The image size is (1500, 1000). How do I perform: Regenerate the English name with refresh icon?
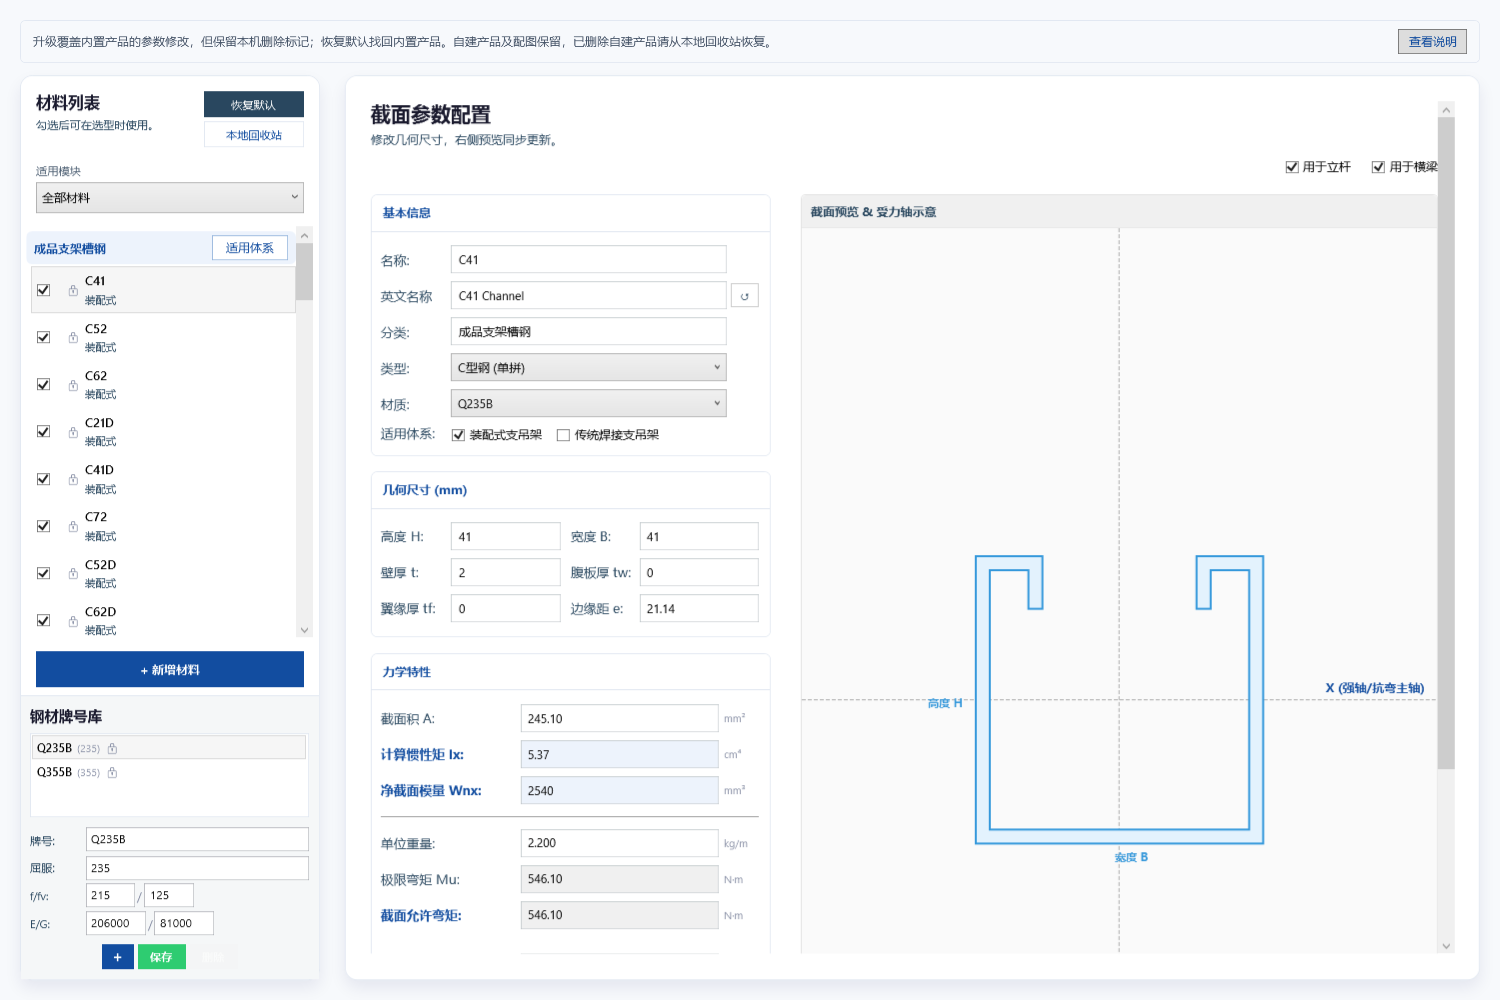coord(745,296)
